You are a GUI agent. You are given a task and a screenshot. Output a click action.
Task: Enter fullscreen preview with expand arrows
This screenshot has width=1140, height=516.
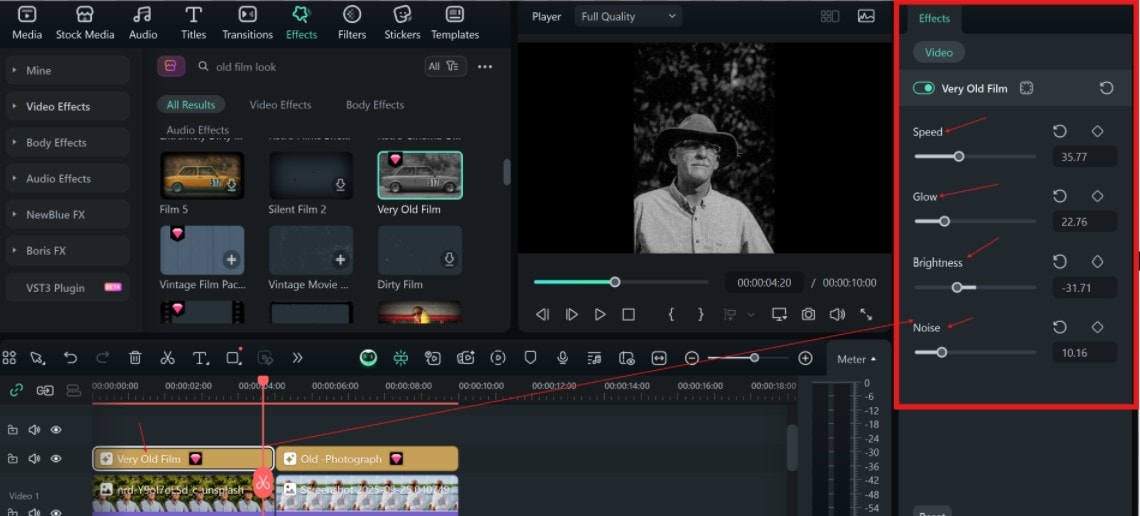point(866,315)
